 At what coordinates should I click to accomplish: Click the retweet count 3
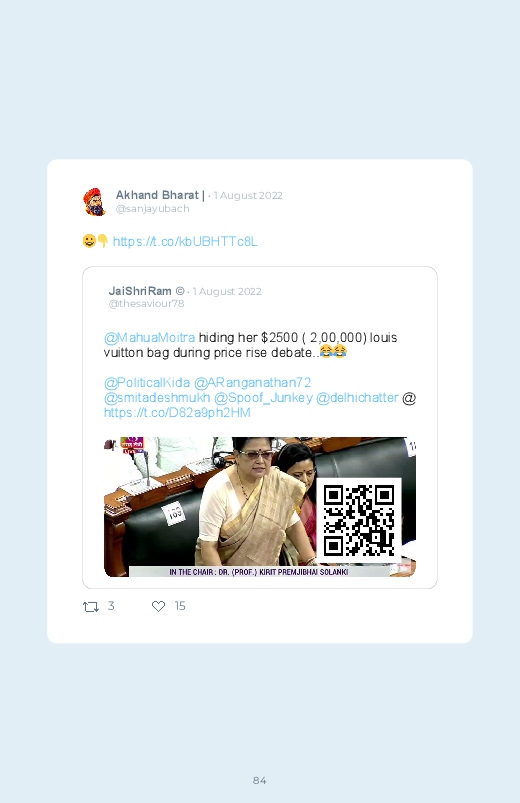pyautogui.click(x=111, y=606)
